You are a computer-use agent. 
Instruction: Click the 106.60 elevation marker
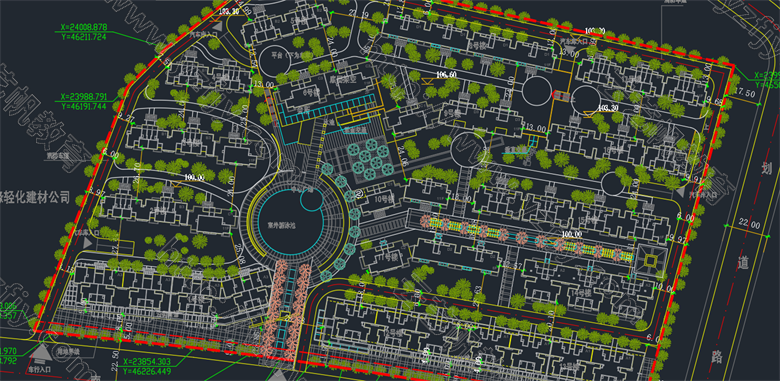[445, 75]
